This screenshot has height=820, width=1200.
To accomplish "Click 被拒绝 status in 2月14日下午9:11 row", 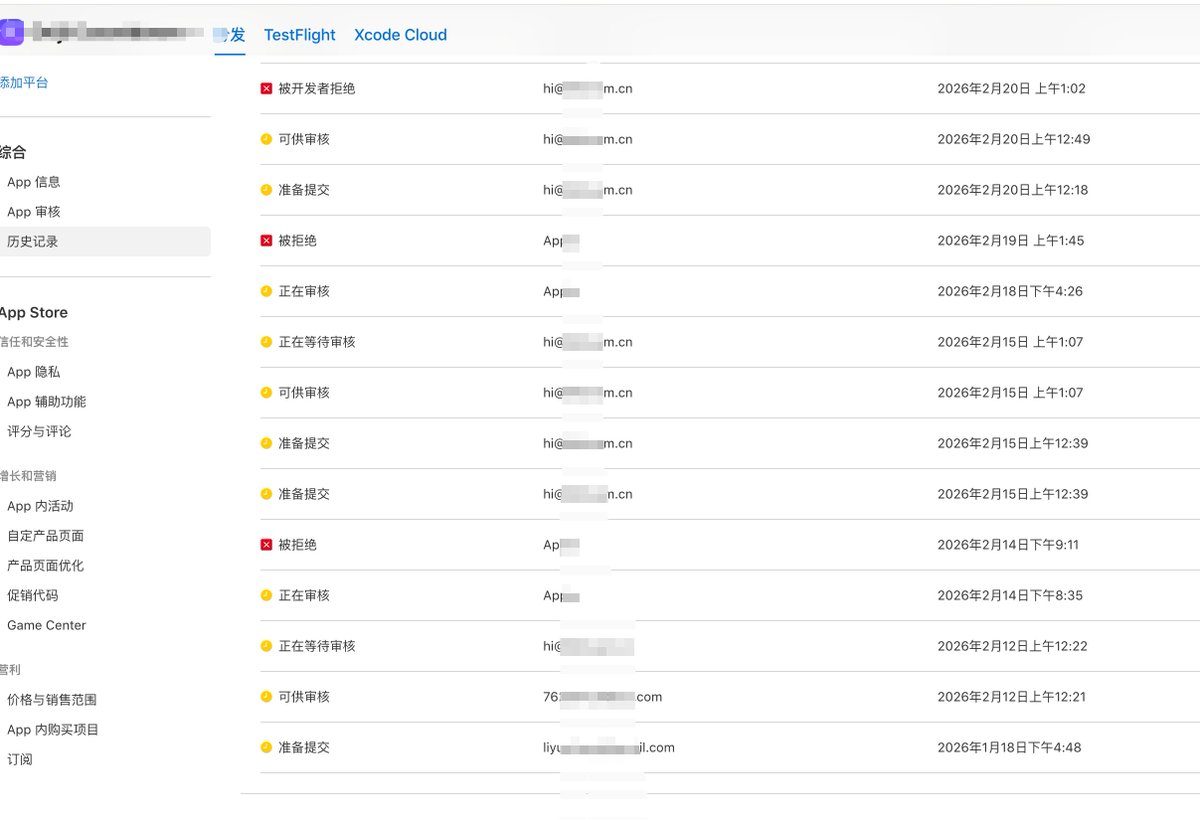I will point(298,545).
